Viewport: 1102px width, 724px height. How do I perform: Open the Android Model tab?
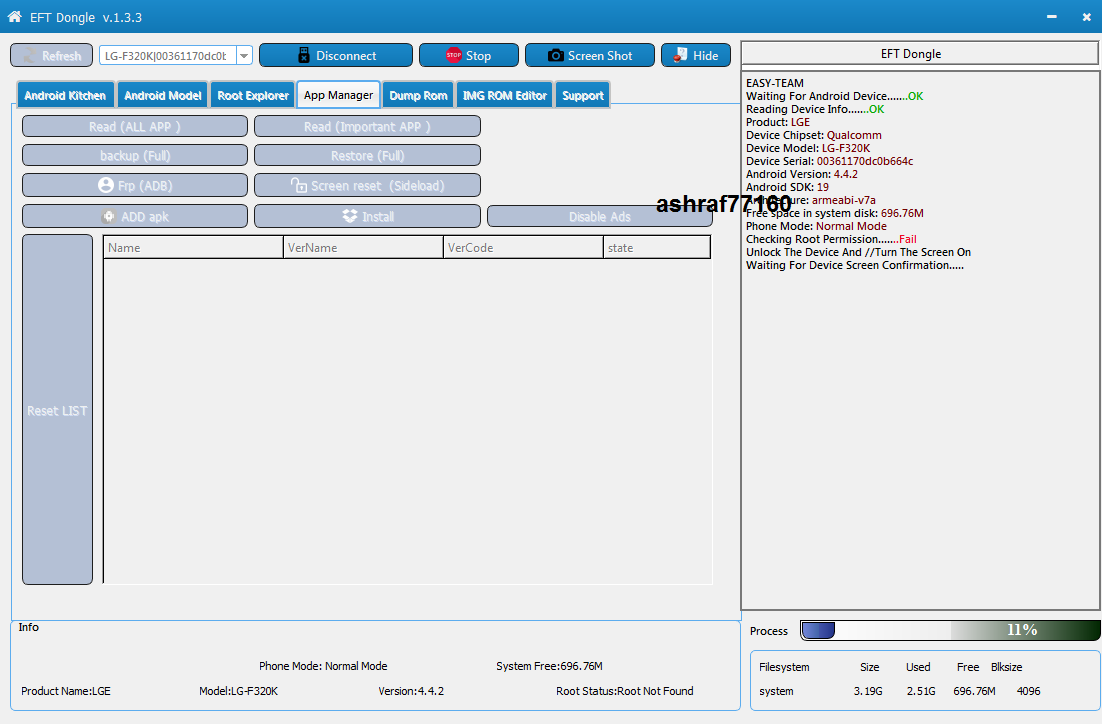(163, 95)
